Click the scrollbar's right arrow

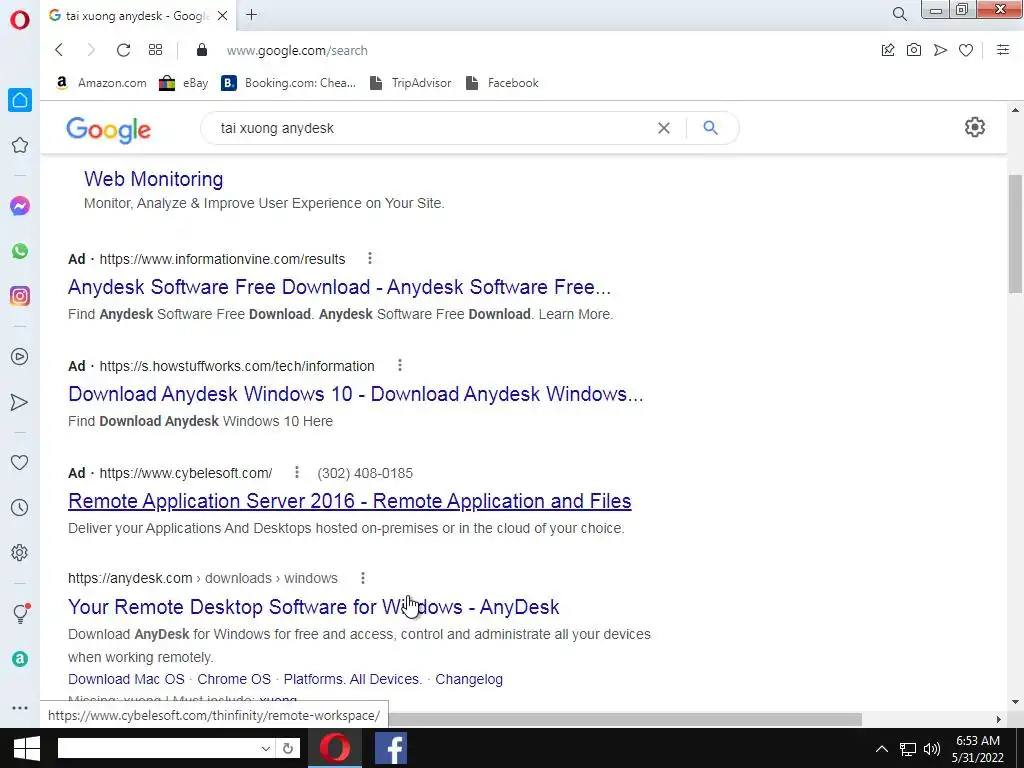tap(999, 719)
